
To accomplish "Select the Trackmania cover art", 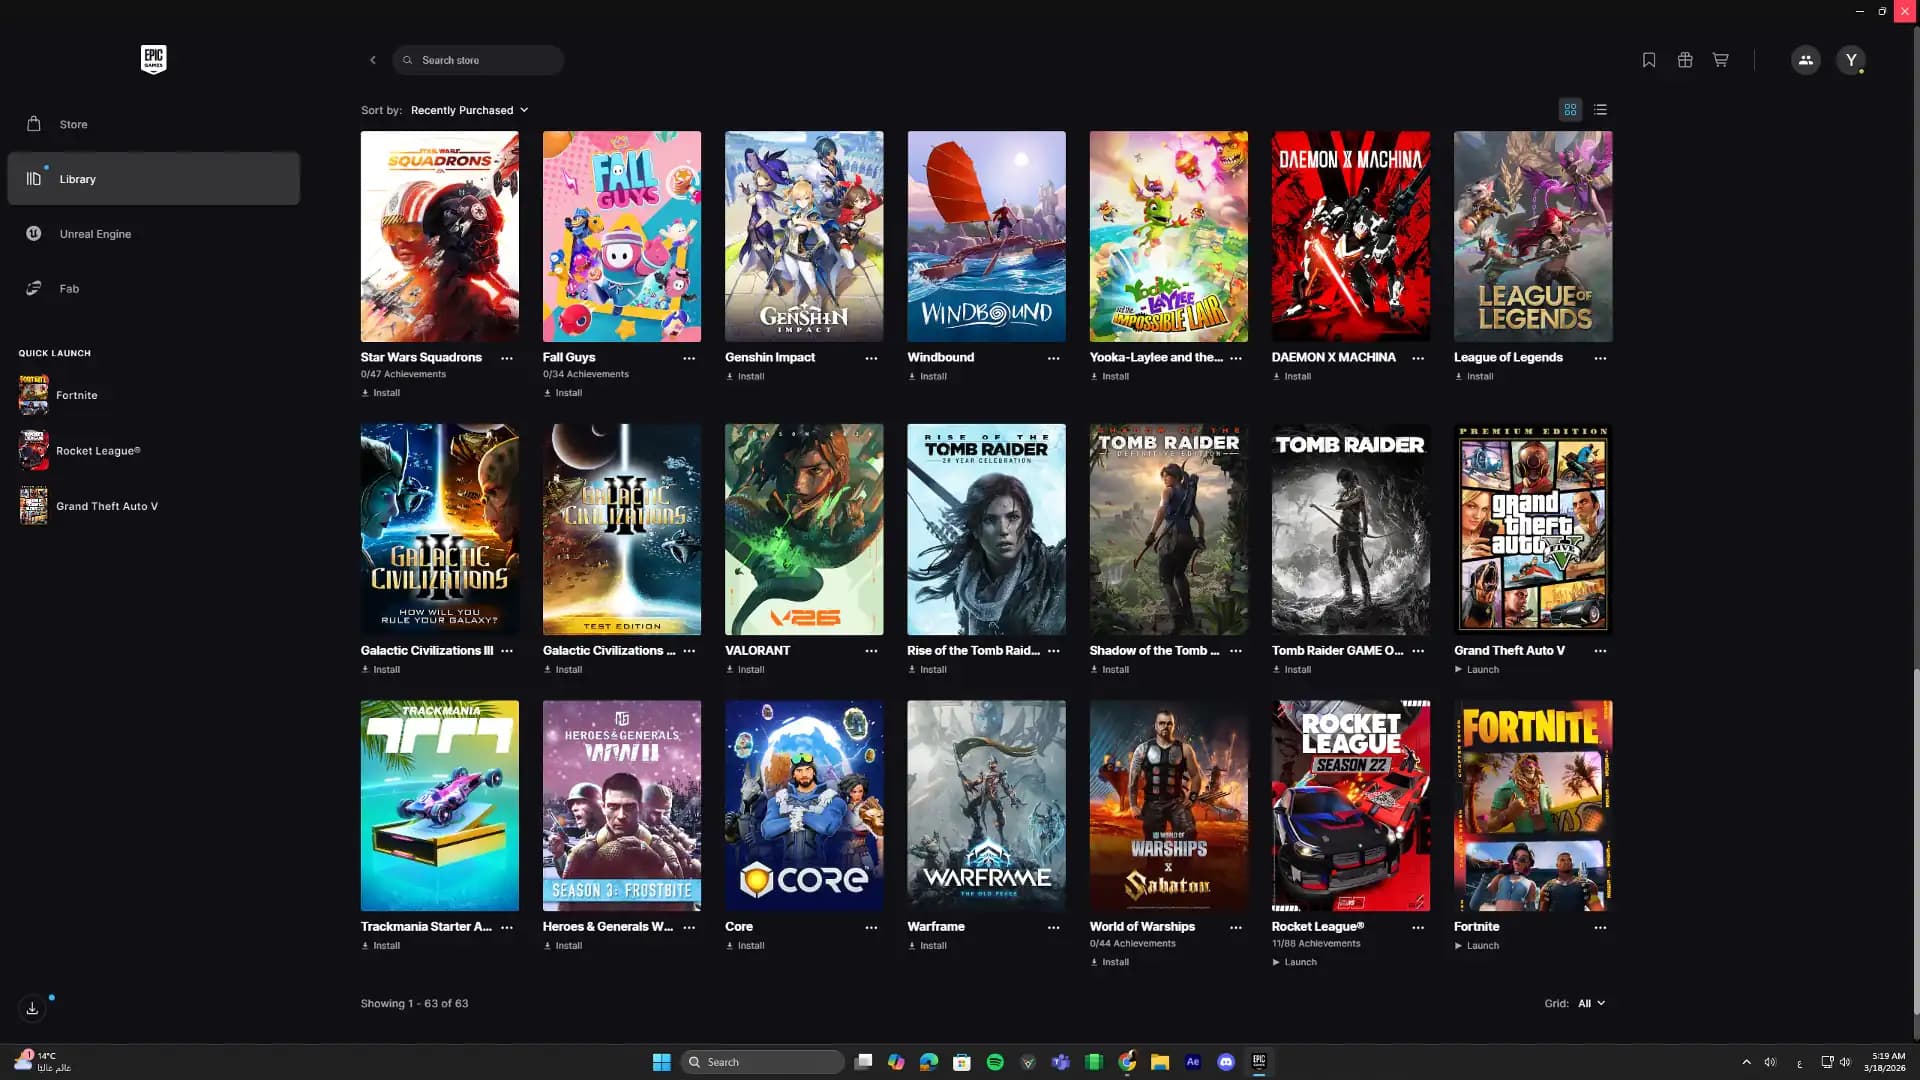I will point(440,805).
